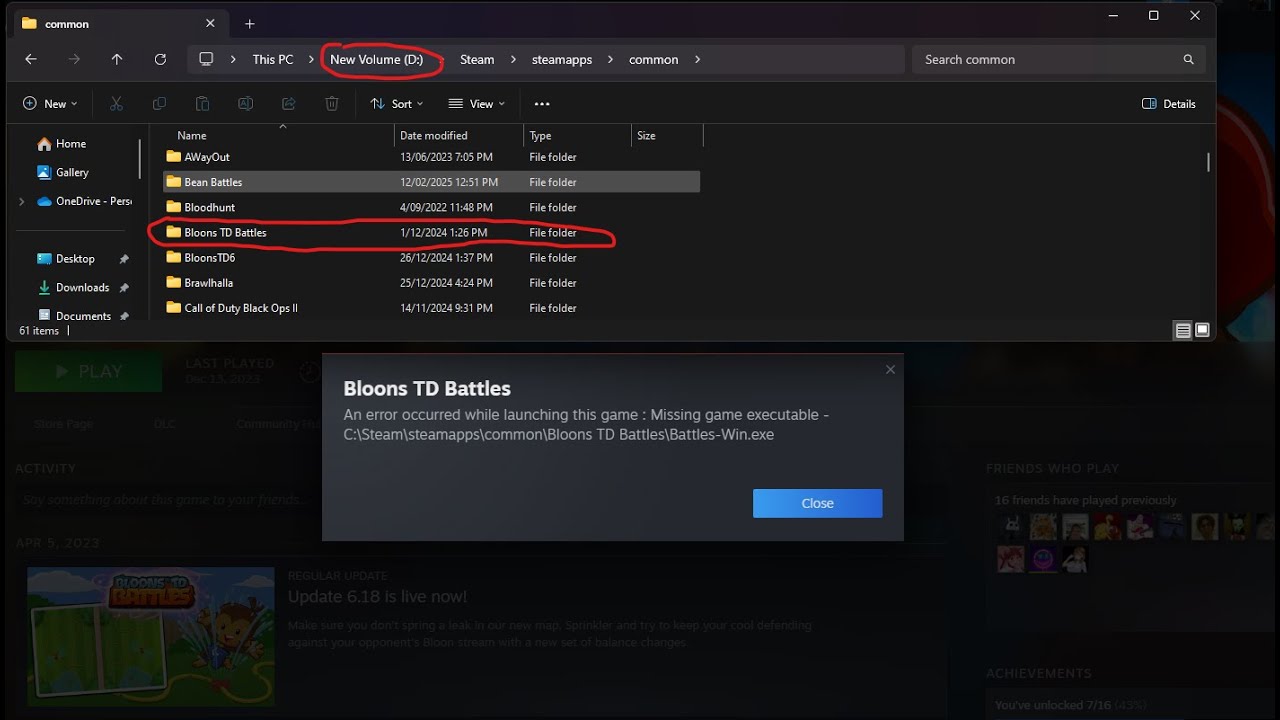Click the pin icon beside Downloads
Screen dimensions: 1280x720
124,288
